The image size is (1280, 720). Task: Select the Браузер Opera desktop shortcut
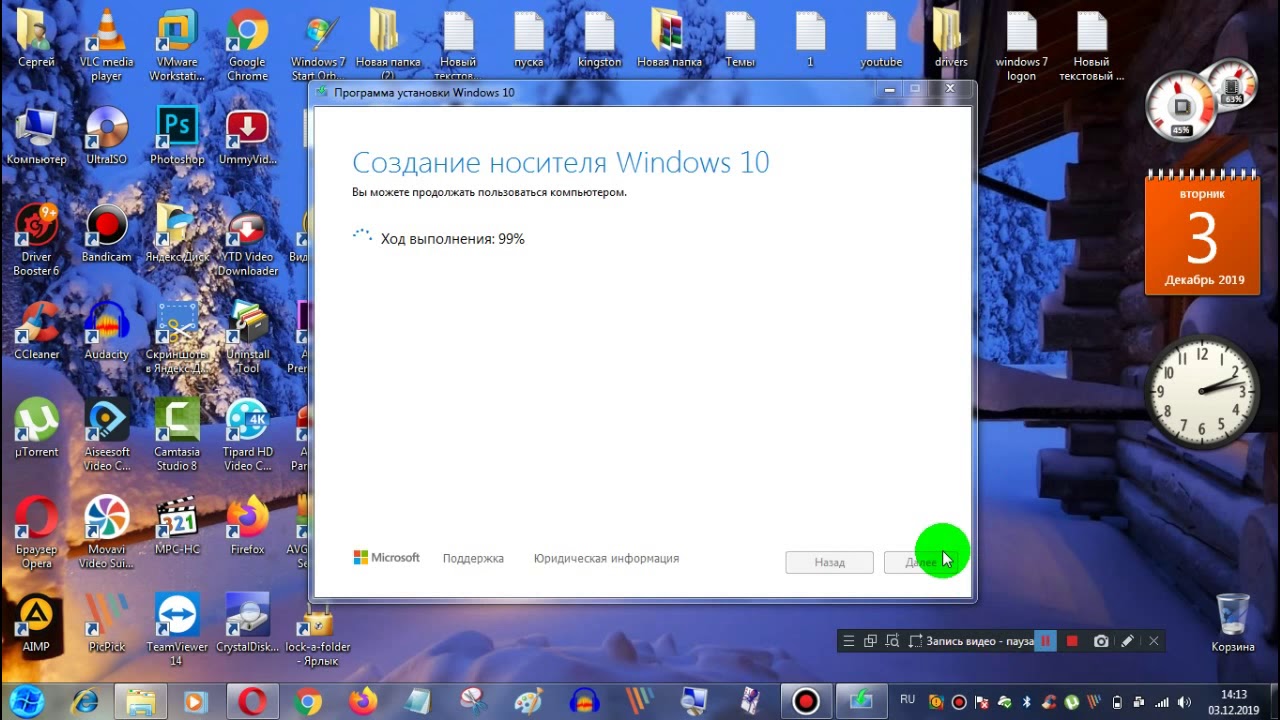[x=36, y=532]
